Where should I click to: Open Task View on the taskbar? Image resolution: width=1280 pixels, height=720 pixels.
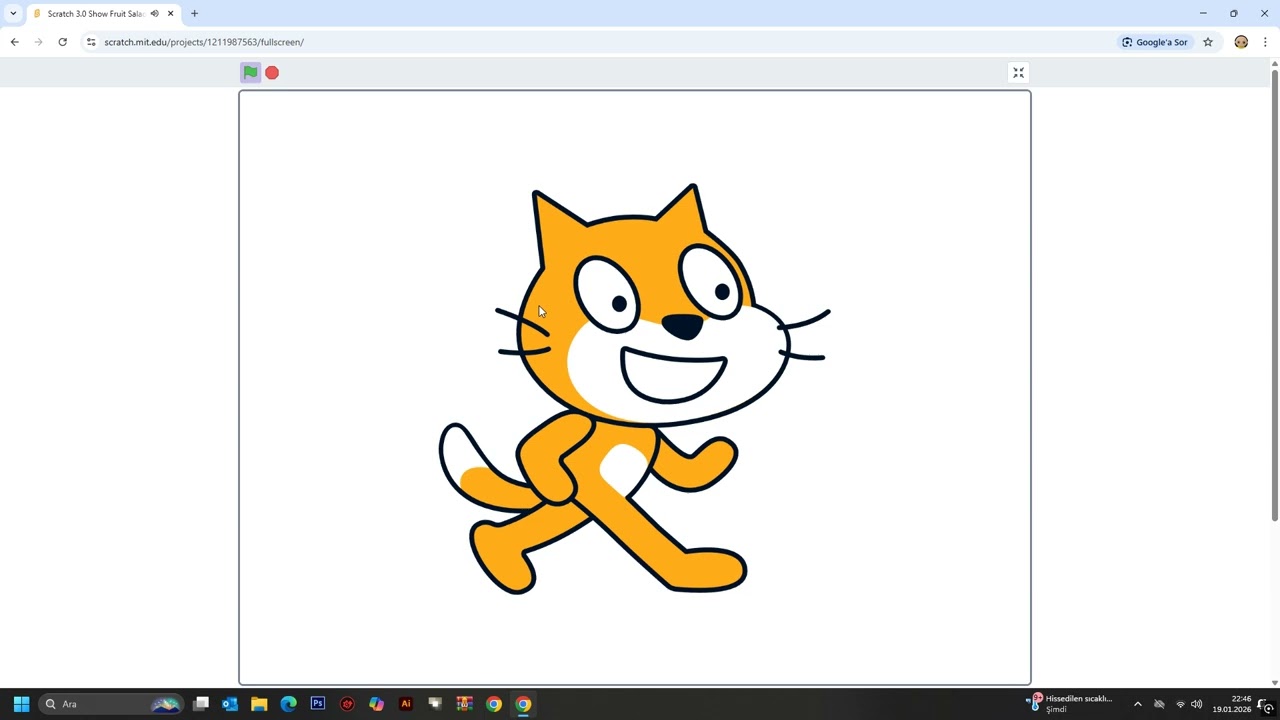[201, 704]
